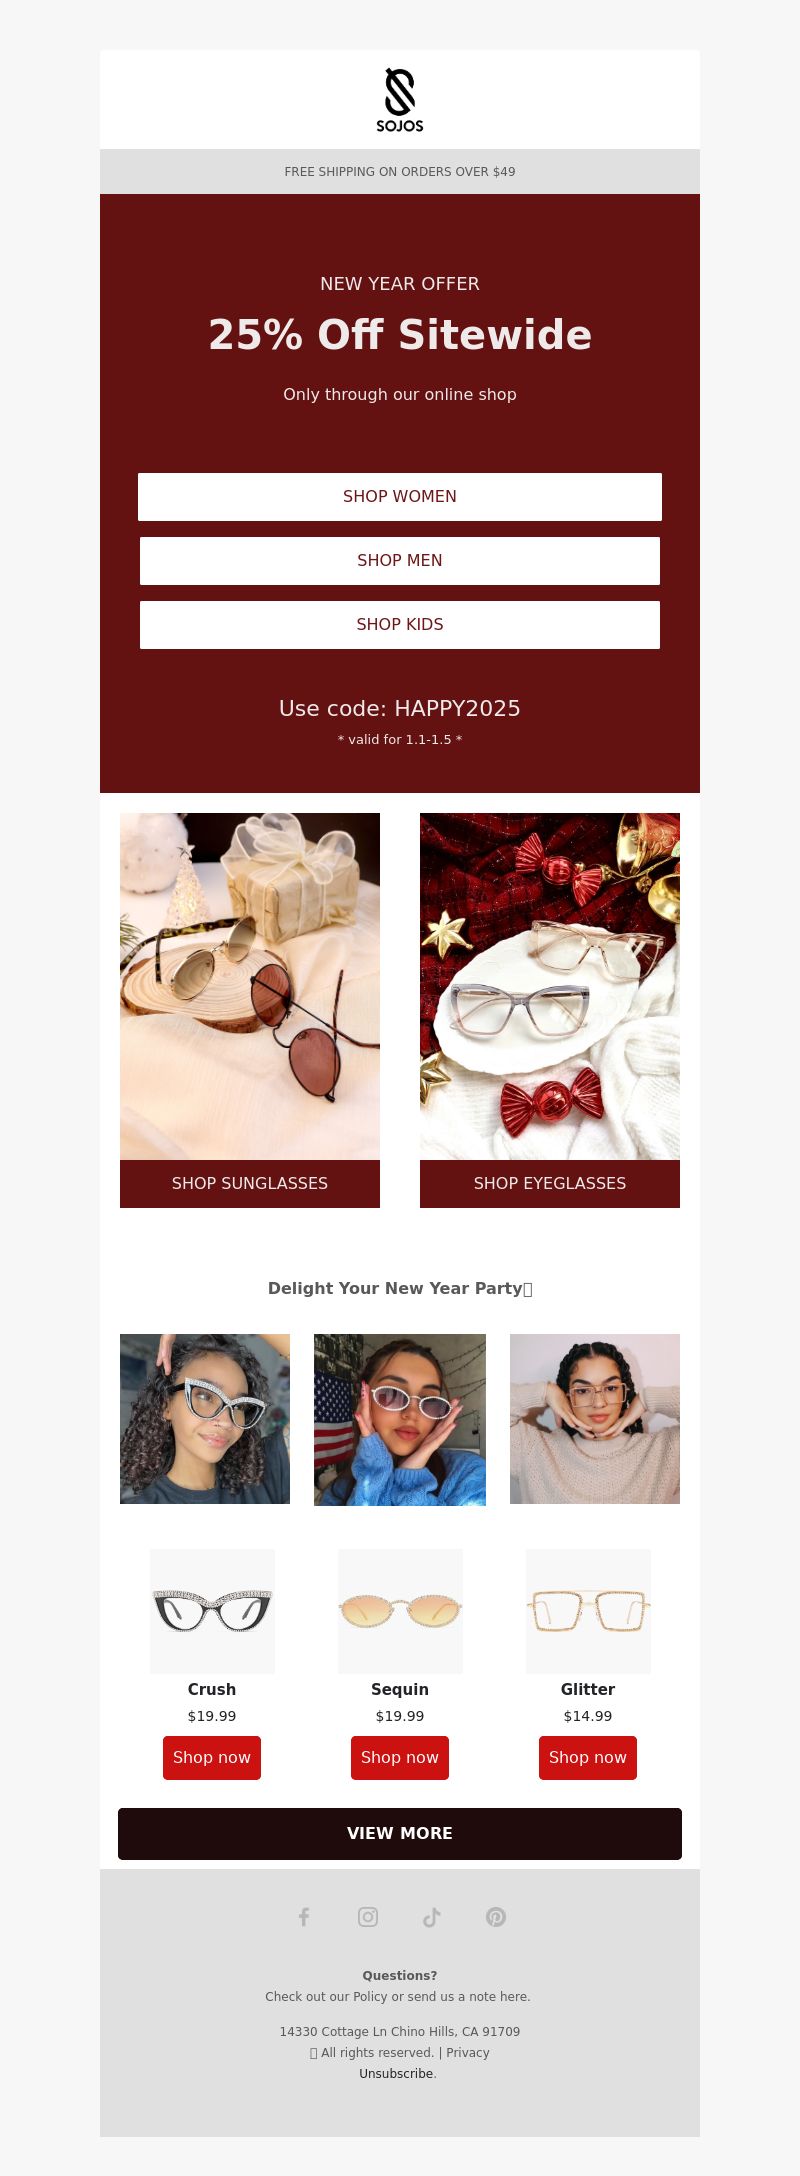Click the SHOP MEN button
Image resolution: width=800 pixels, height=2176 pixels.
pos(400,561)
